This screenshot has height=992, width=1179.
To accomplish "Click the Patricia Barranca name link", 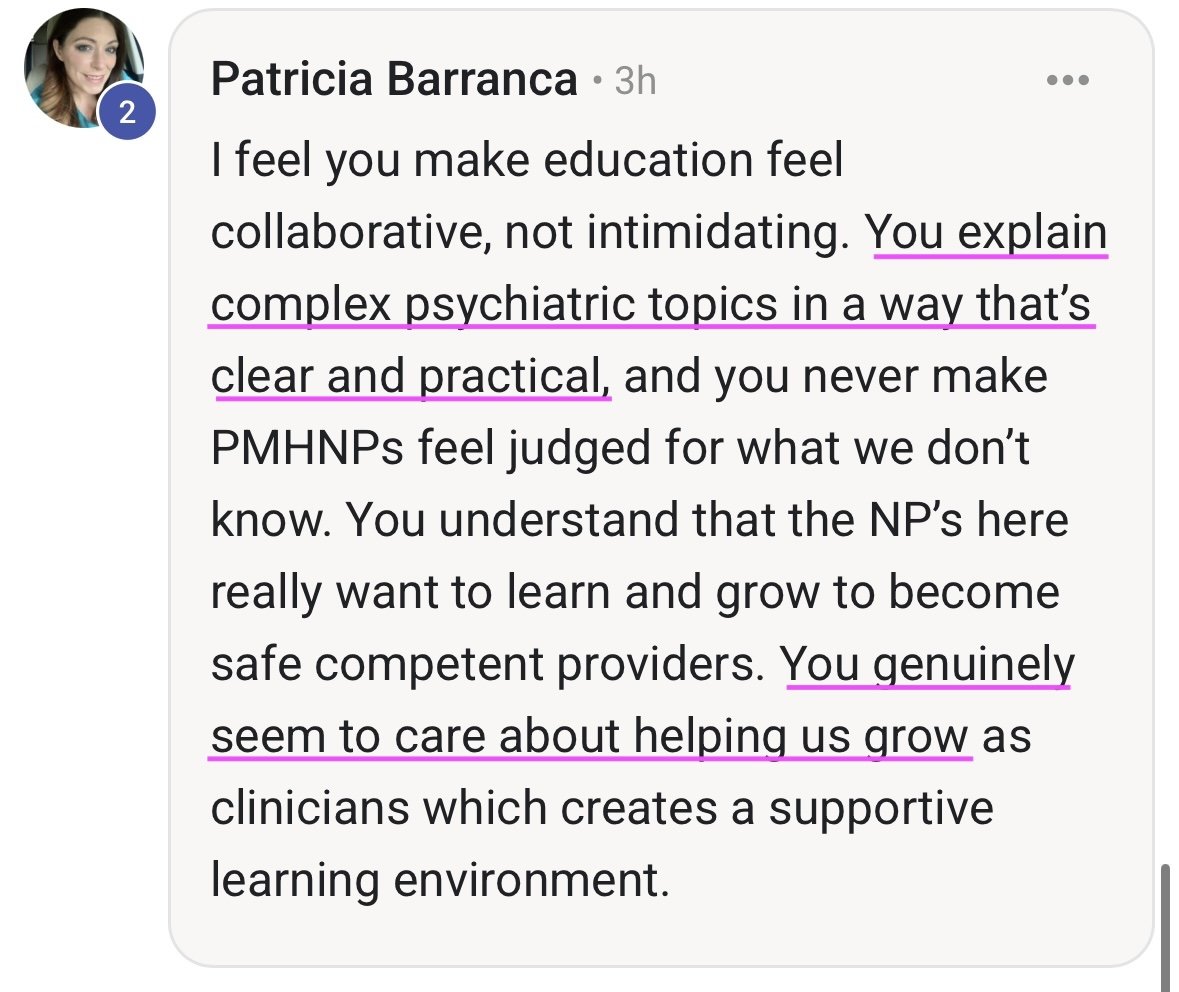I will (394, 79).
